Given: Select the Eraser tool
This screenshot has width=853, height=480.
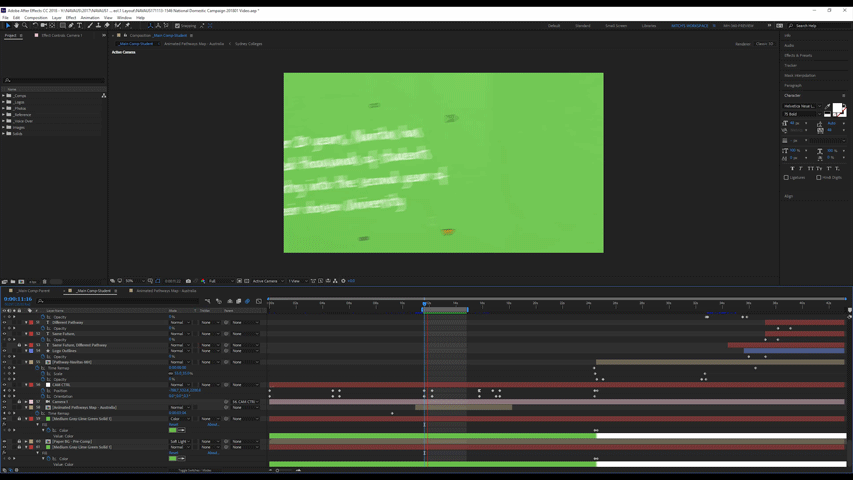Looking at the screenshot, I should tap(107, 26).
